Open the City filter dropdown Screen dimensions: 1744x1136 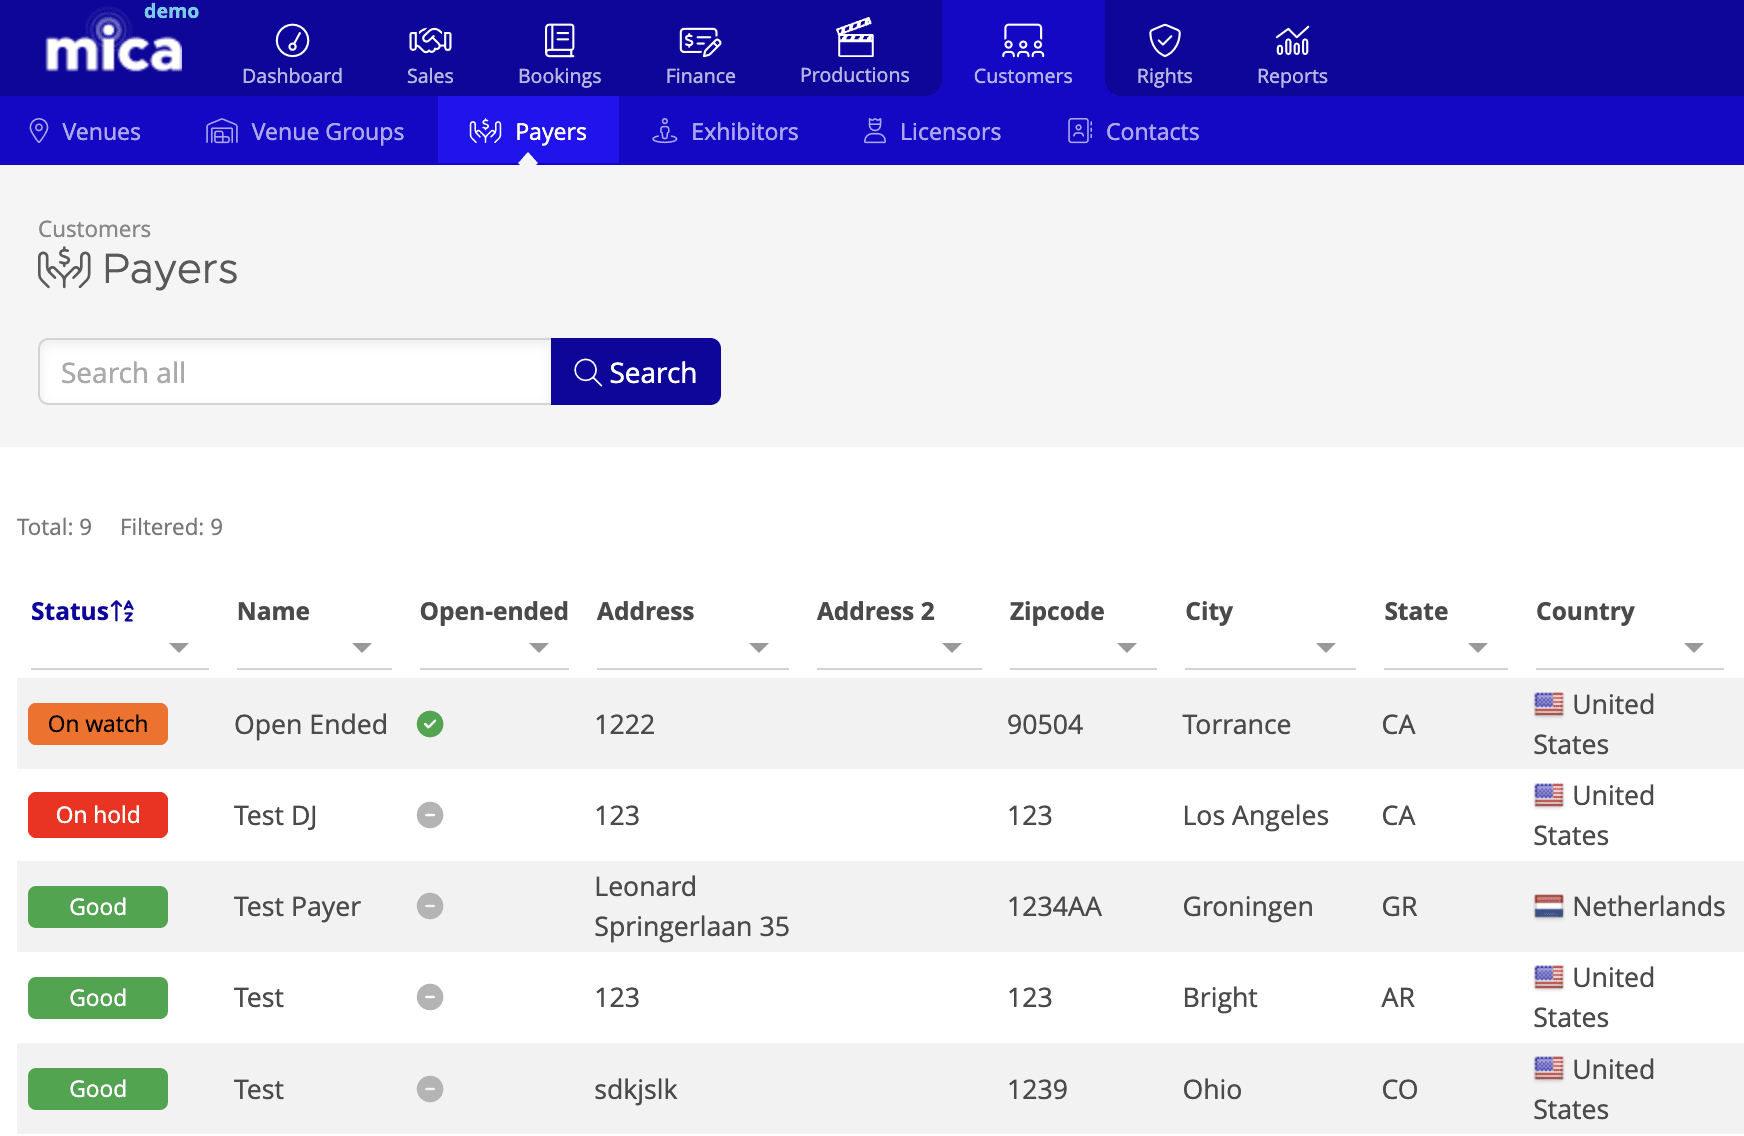click(1326, 648)
